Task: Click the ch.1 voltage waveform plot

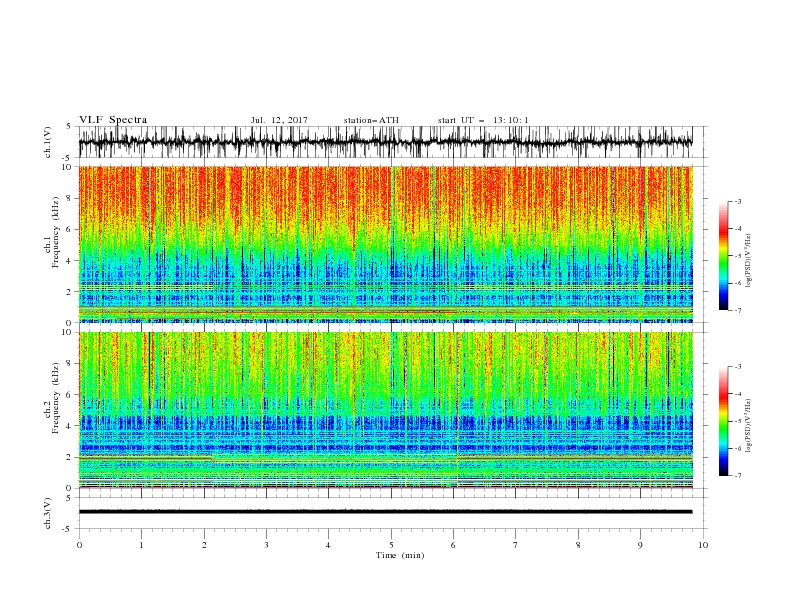Action: click(385, 142)
